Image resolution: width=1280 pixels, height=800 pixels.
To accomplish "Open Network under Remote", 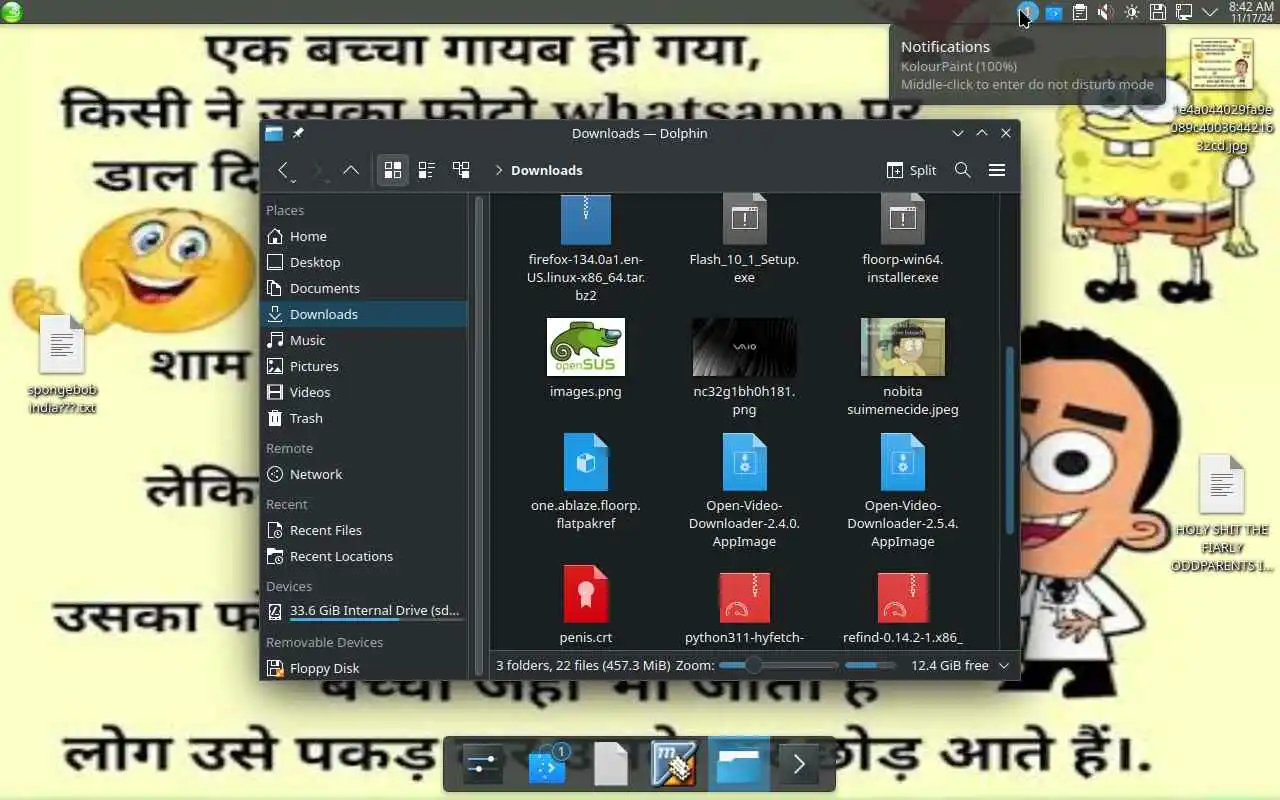I will (363, 474).
